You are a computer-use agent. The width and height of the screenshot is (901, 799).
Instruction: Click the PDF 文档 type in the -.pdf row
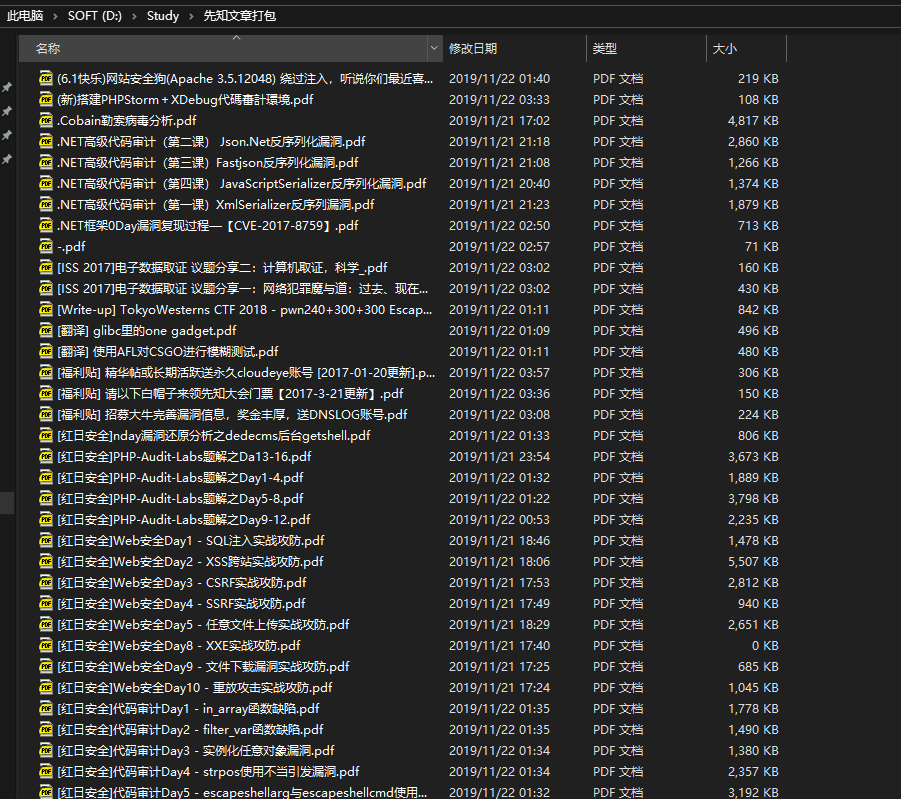(618, 246)
